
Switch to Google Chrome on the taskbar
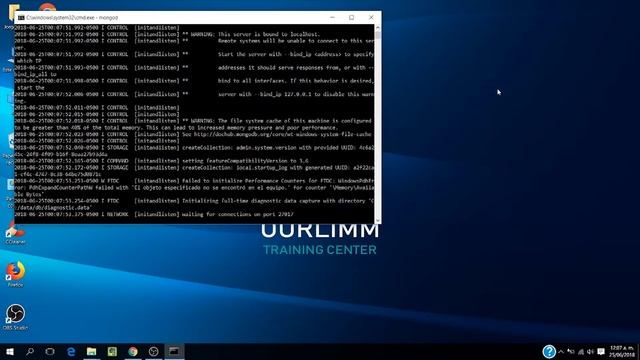click(133, 351)
